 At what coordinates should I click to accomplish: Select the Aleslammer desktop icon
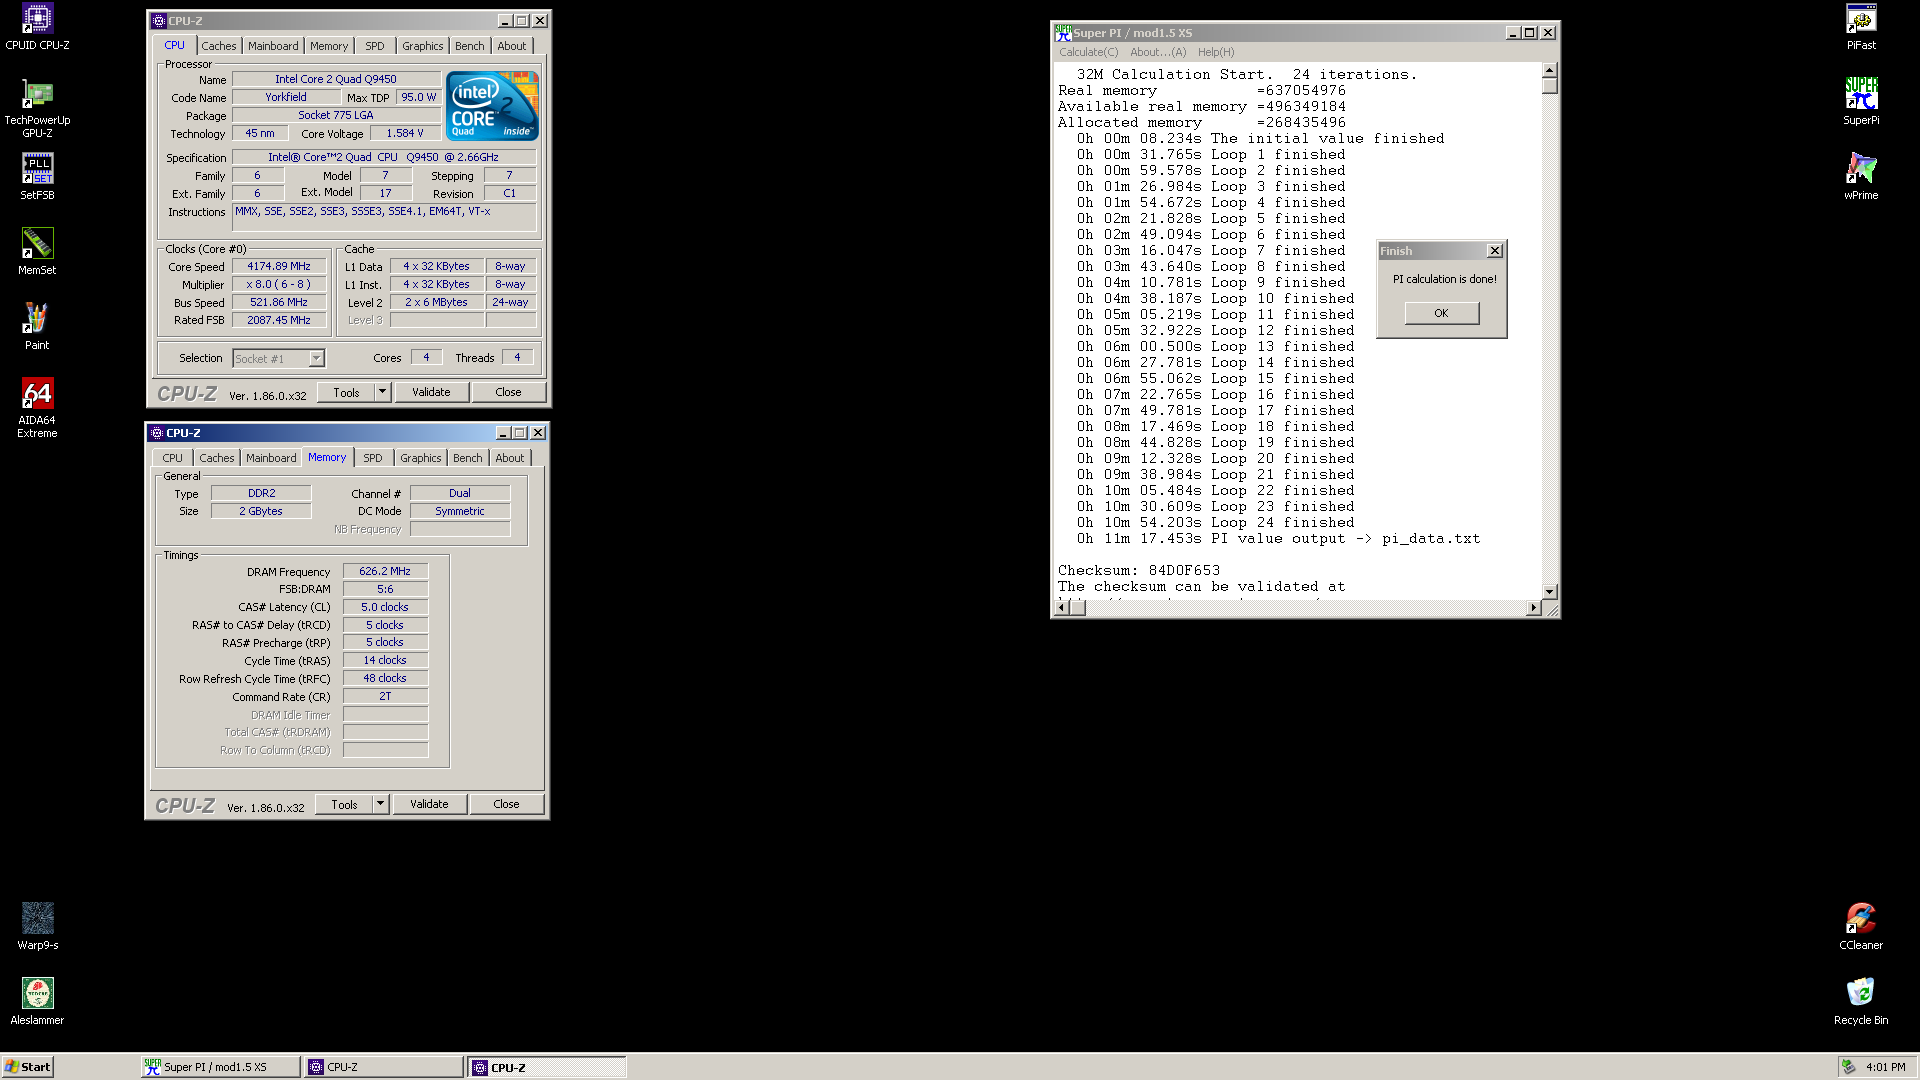point(37,1001)
